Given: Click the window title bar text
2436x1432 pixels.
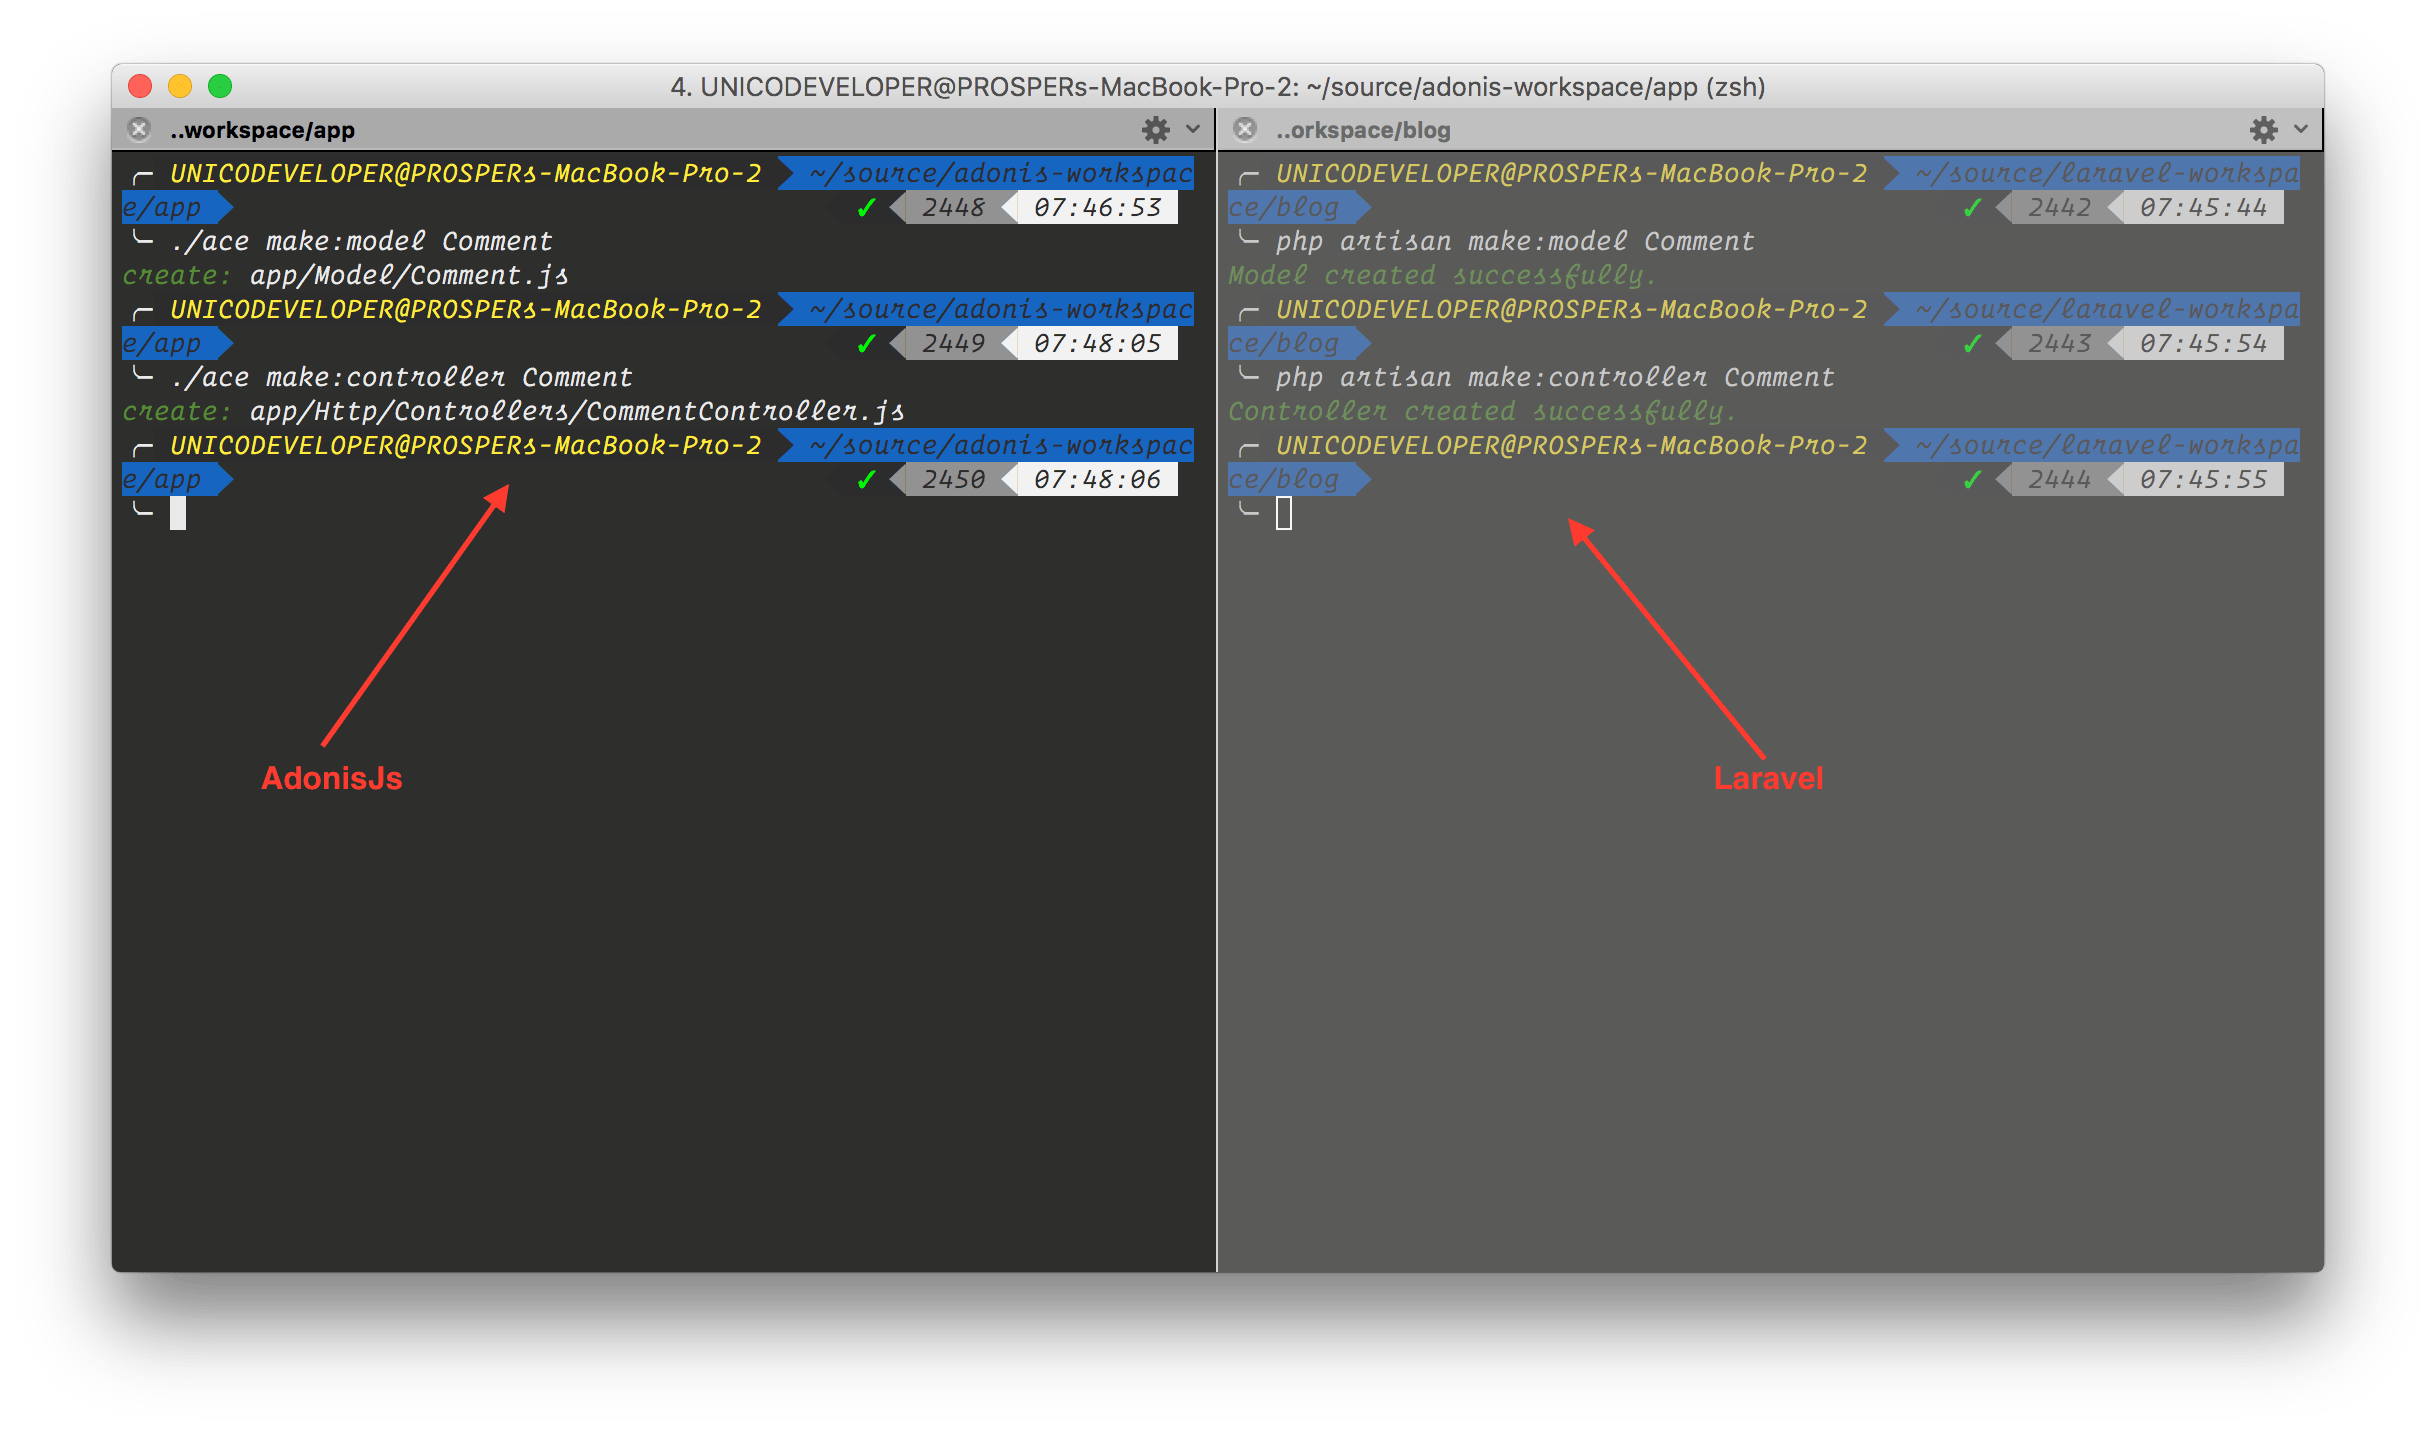Looking at the screenshot, I should click(x=1217, y=87).
